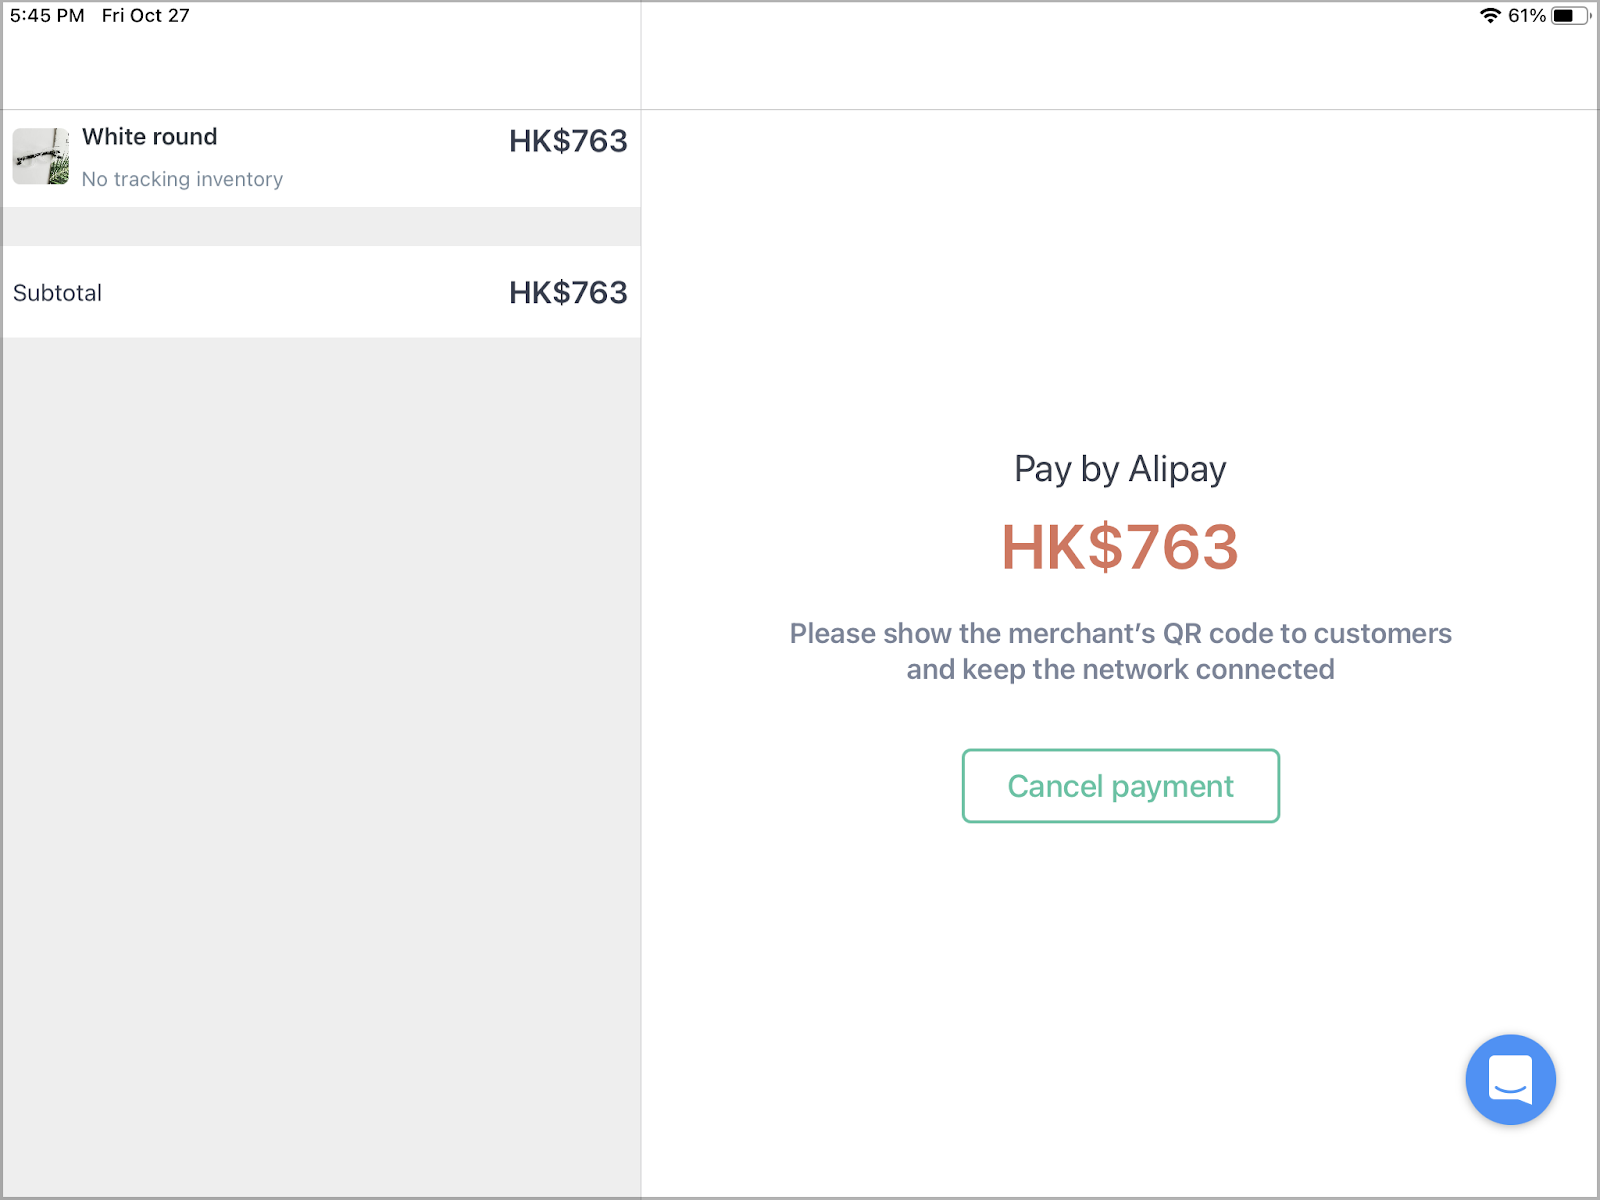Click the empty gray area below Subtotal
The image size is (1600, 1200).
[x=321, y=766]
